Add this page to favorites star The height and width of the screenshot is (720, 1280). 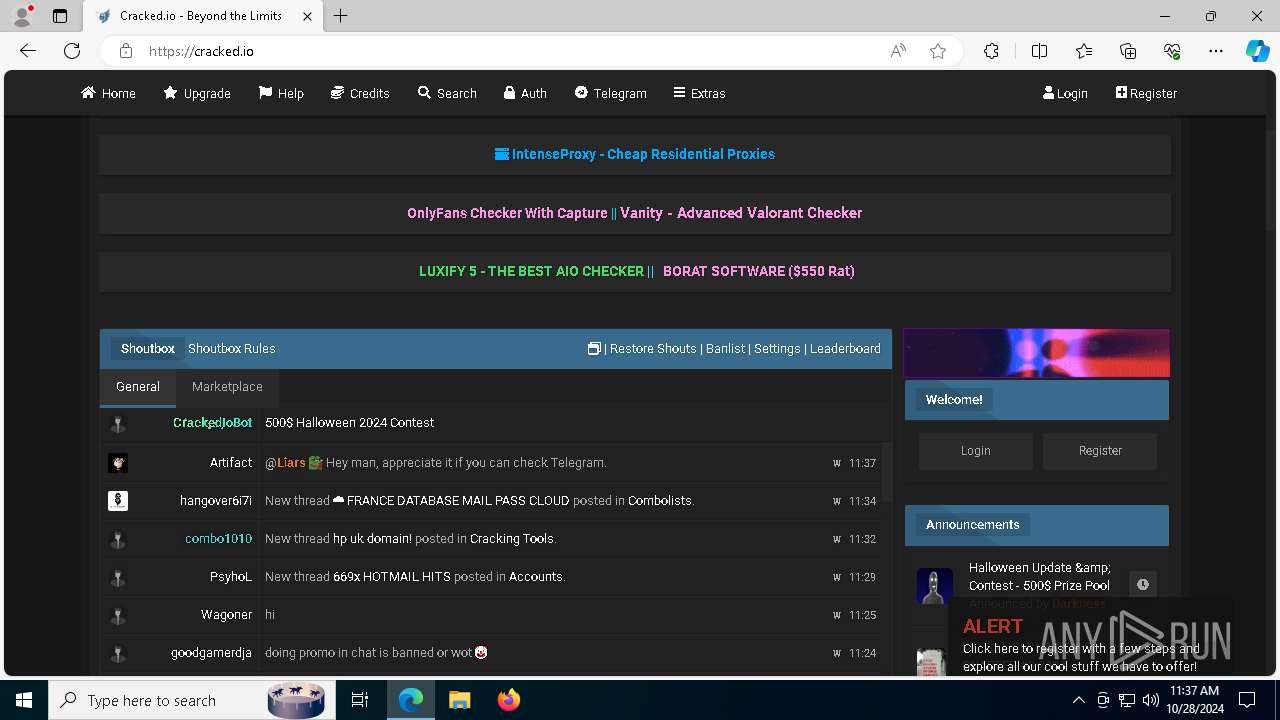938,51
